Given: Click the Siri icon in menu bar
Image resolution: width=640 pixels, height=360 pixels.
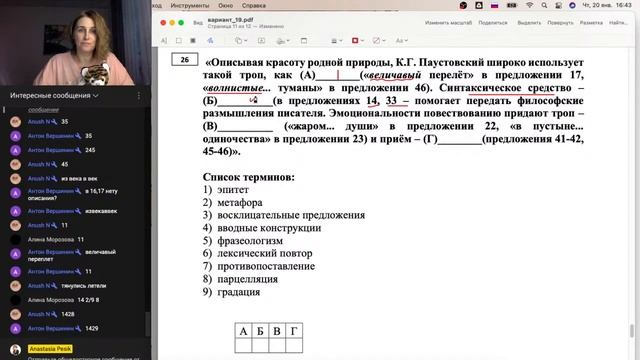Looking at the screenshot, I should (x=572, y=5).
